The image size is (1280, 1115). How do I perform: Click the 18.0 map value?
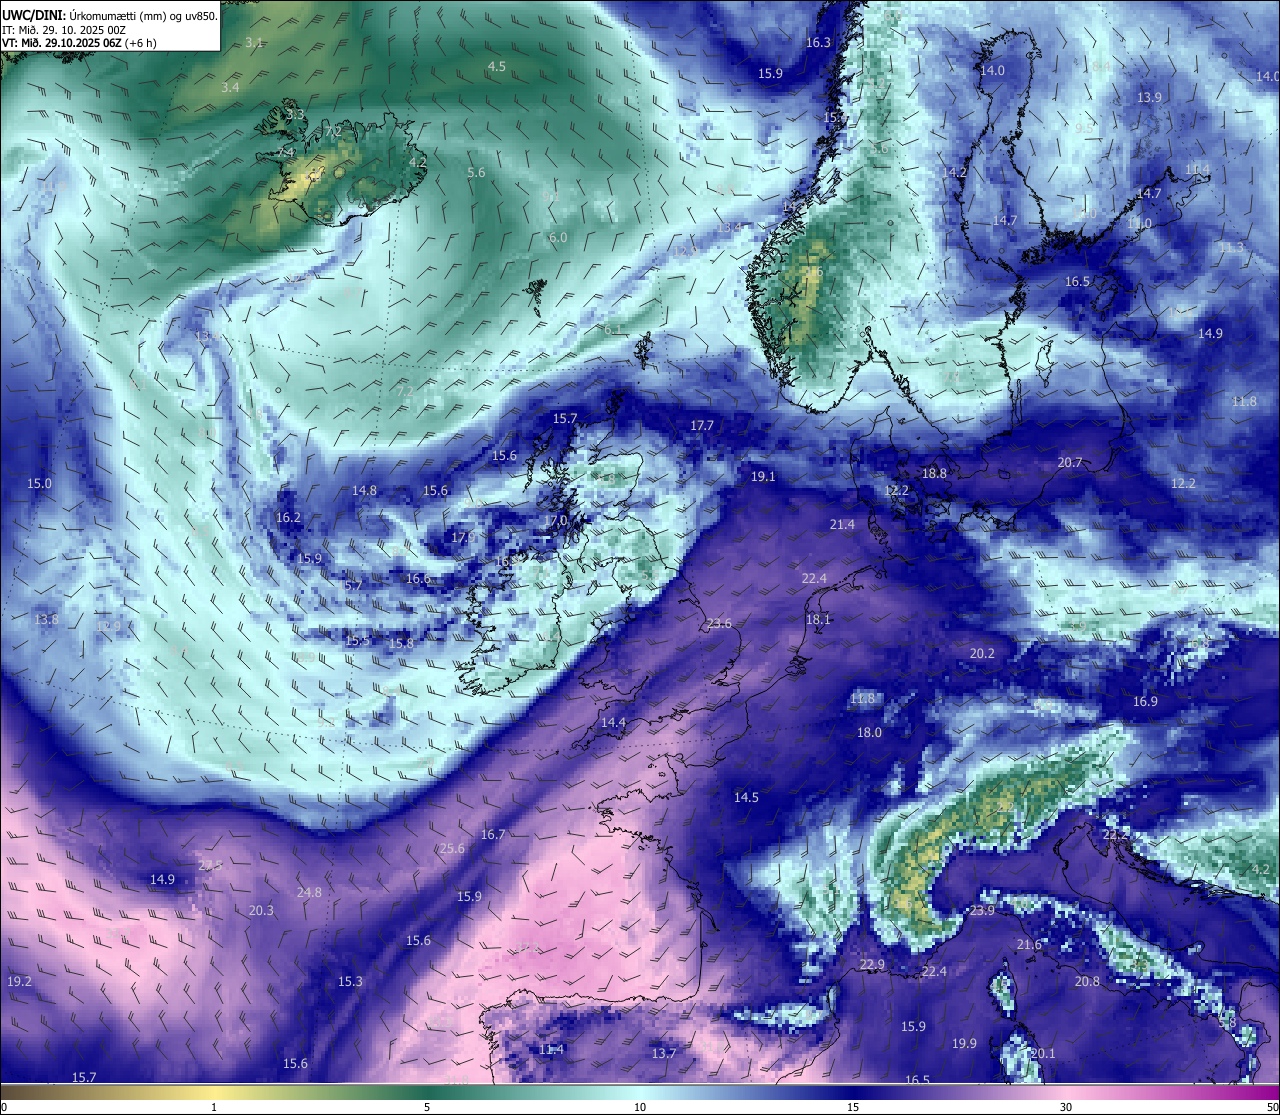tap(869, 733)
